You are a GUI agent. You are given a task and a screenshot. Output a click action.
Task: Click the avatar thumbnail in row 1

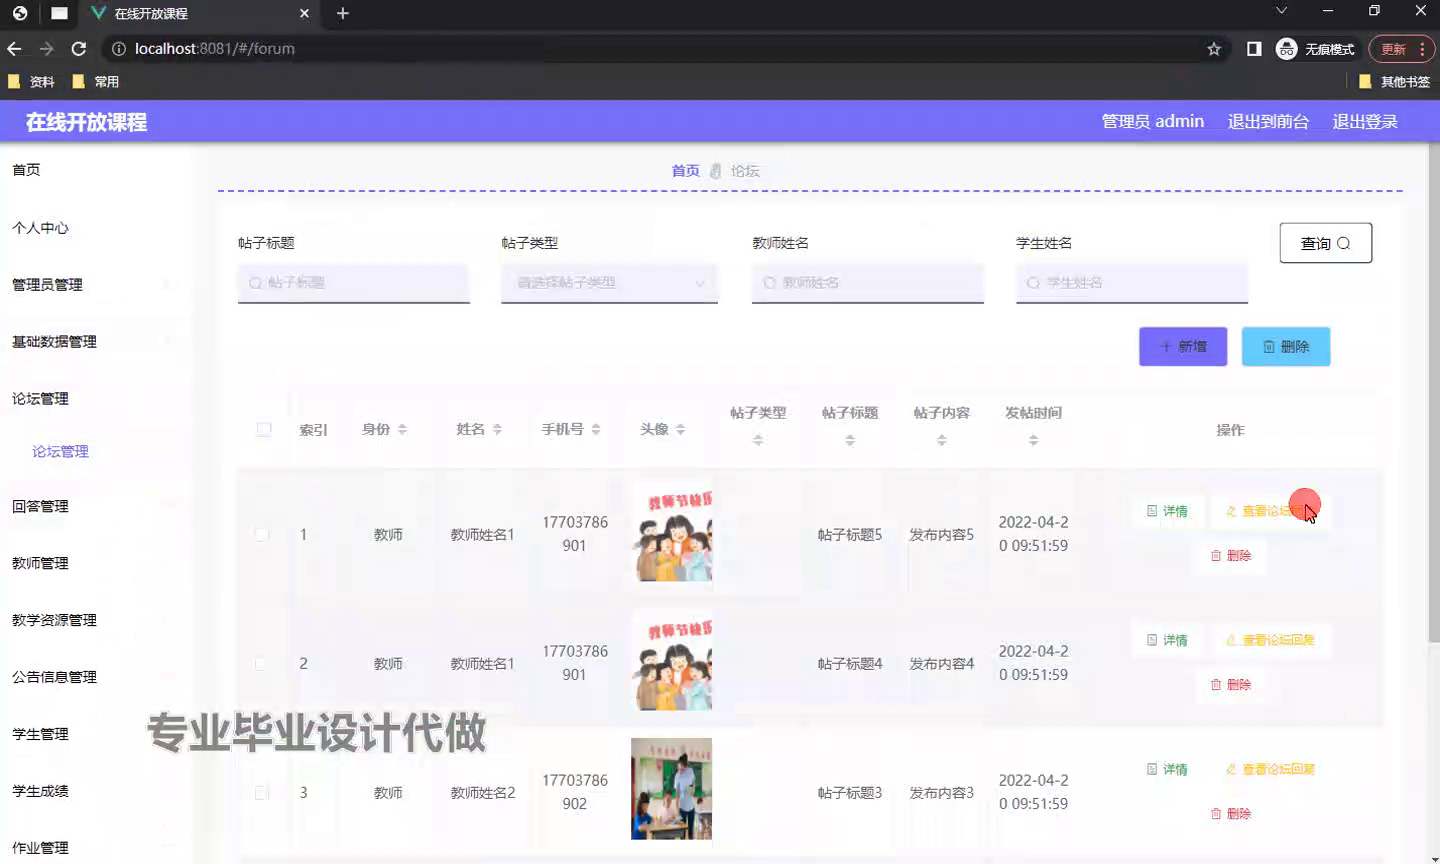pyautogui.click(x=672, y=532)
